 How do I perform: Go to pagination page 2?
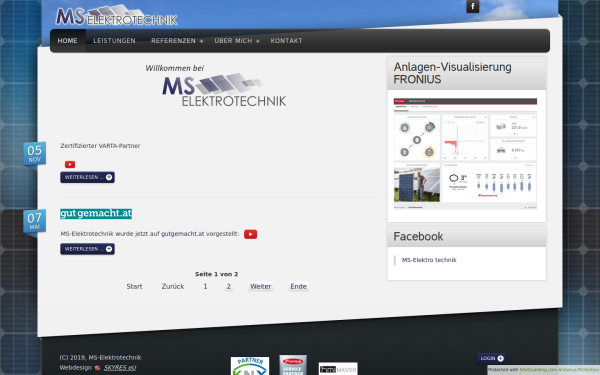[x=229, y=286]
